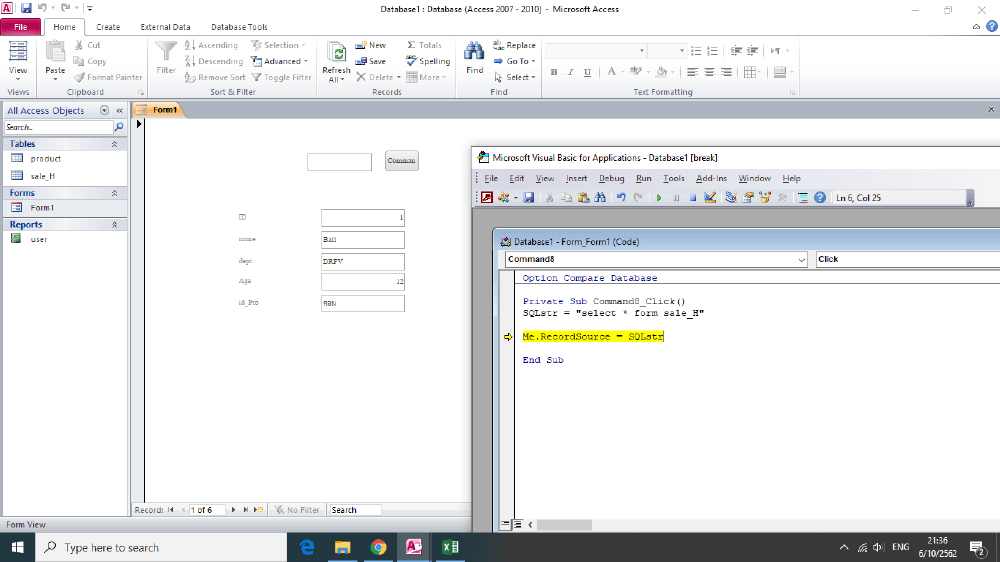
Task: Click the horizontal scrollbar in code window
Action: (564, 524)
